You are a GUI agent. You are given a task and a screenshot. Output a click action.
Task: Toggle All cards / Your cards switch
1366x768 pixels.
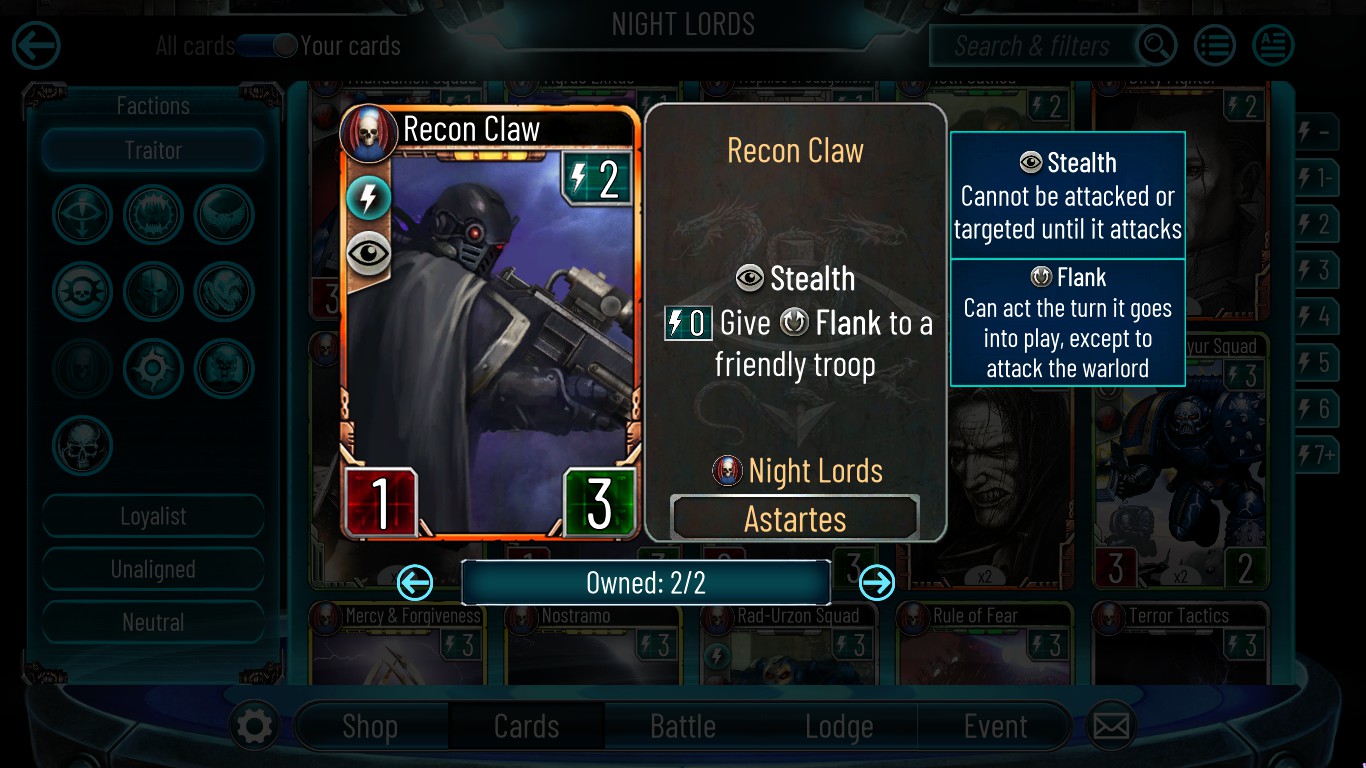(x=267, y=46)
